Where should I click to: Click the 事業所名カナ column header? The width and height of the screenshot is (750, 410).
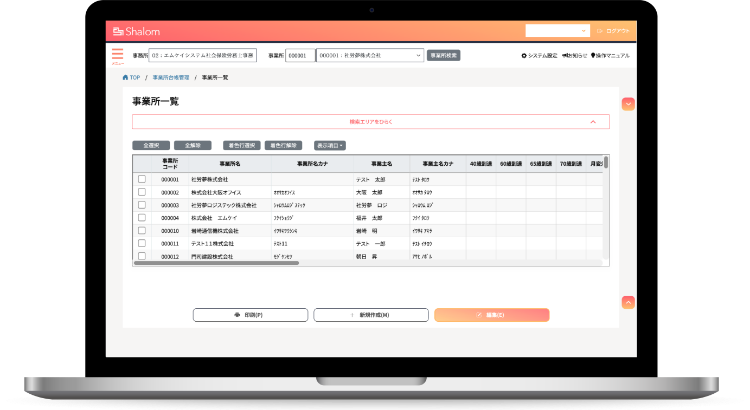(312, 164)
